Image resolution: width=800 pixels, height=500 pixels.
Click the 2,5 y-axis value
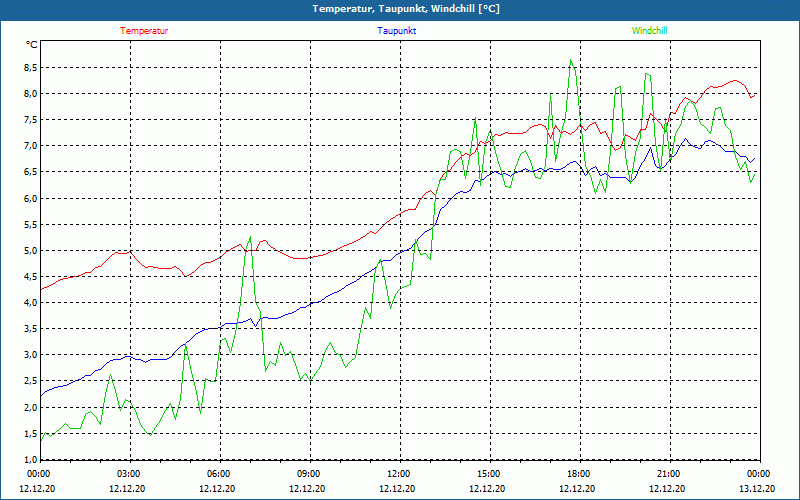coord(31,381)
